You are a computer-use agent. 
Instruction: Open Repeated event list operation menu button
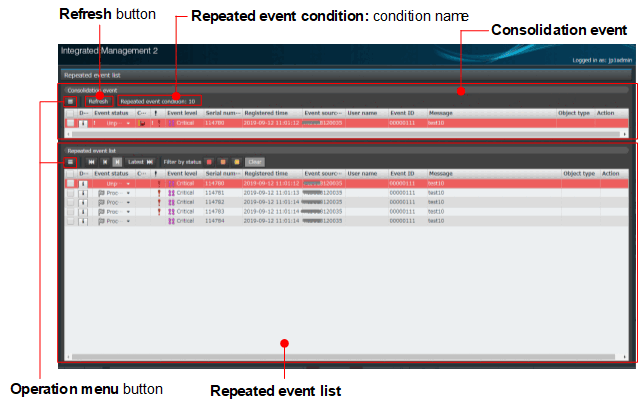70,162
